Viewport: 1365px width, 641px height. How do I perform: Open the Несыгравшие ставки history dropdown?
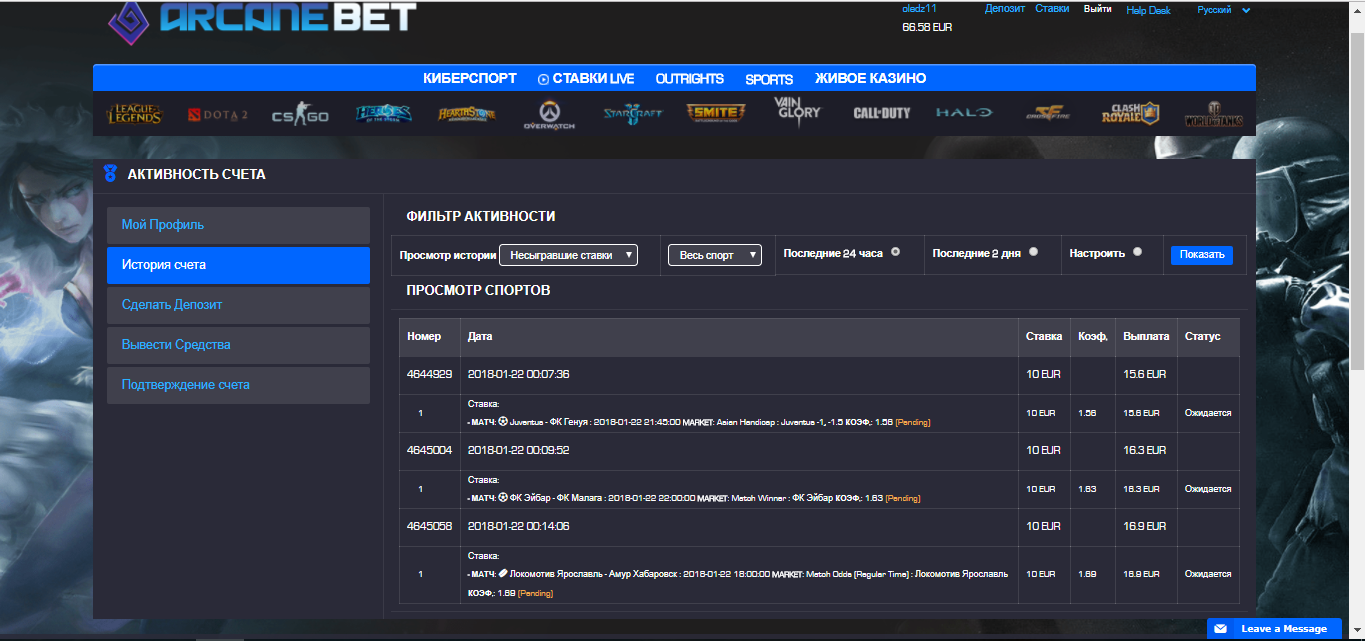[568, 255]
